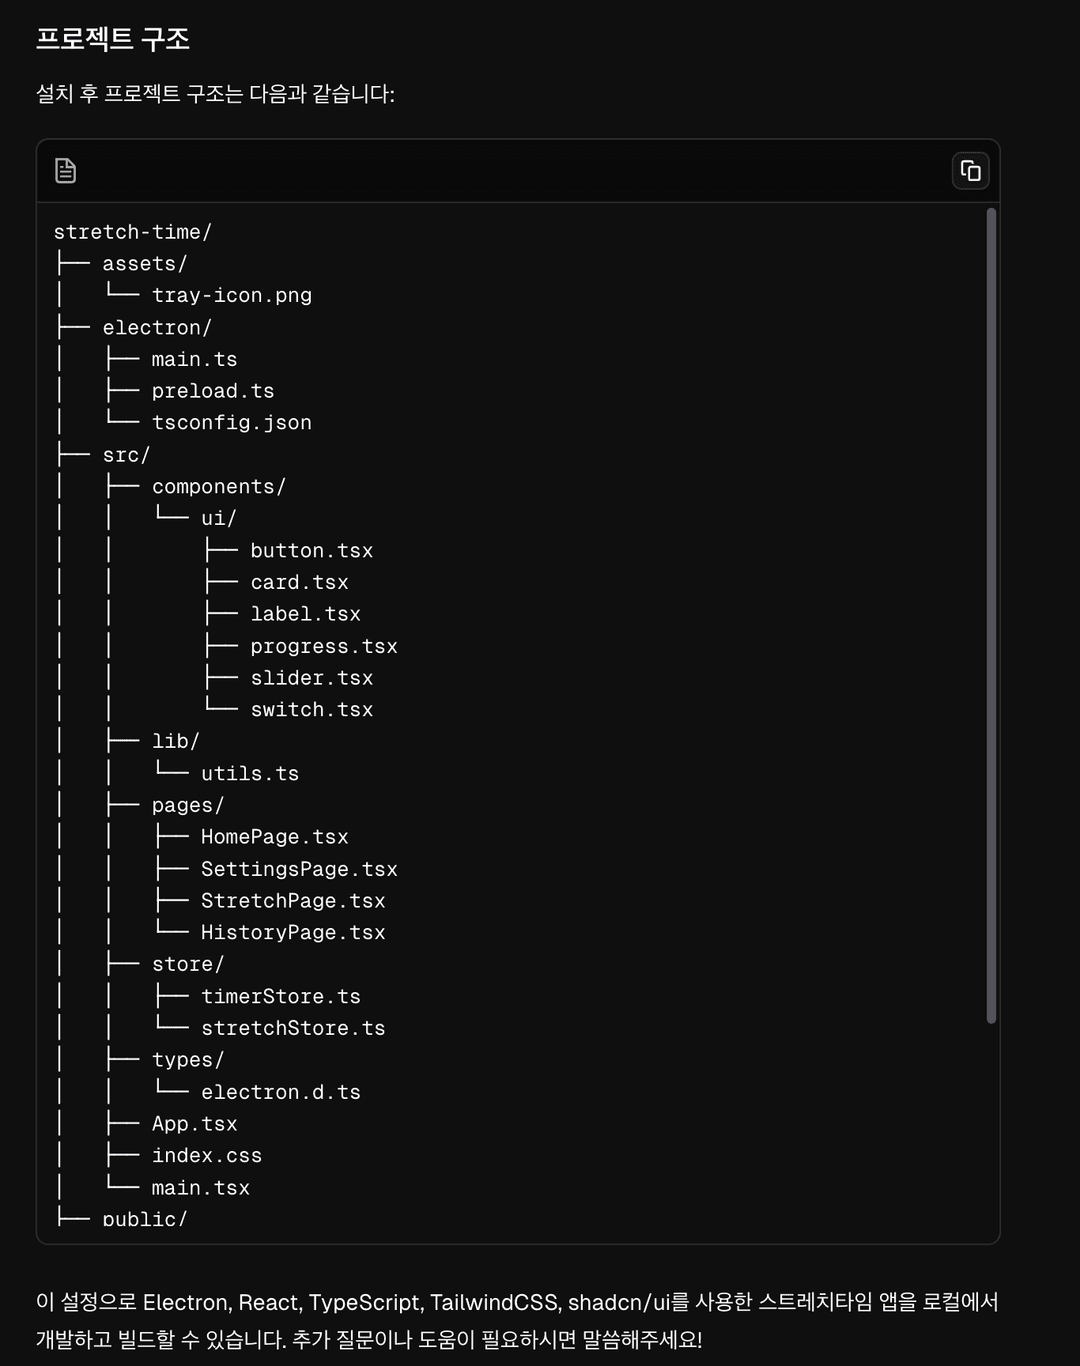
Task: Click the 프로젝트 구조 heading text
Action: (113, 39)
